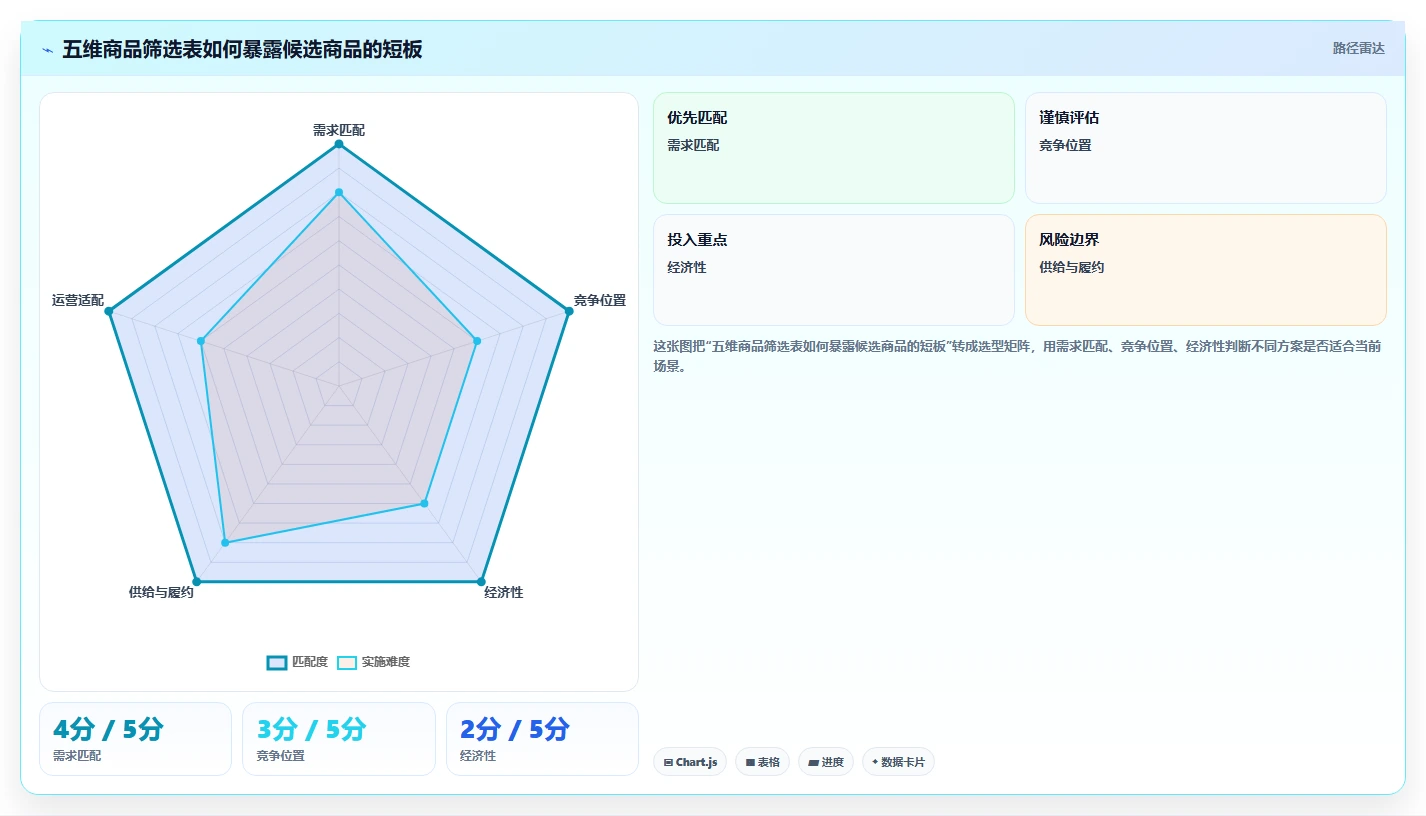The image size is (1426, 816).
Task: Click inner 实施难度 point on 供给与履约 axis
Action: (x=225, y=543)
